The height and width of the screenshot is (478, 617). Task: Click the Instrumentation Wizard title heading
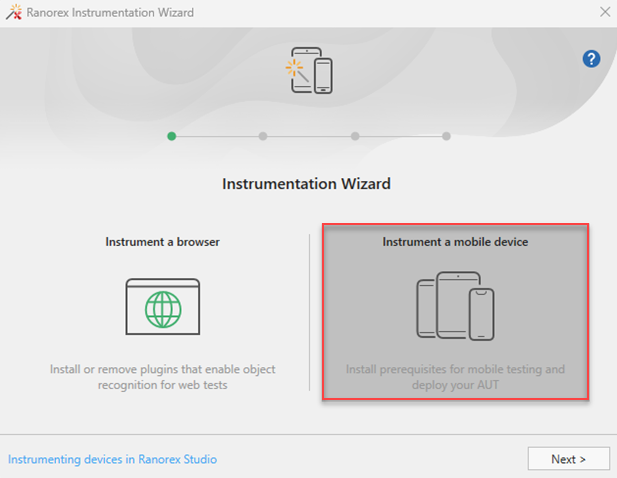(307, 184)
